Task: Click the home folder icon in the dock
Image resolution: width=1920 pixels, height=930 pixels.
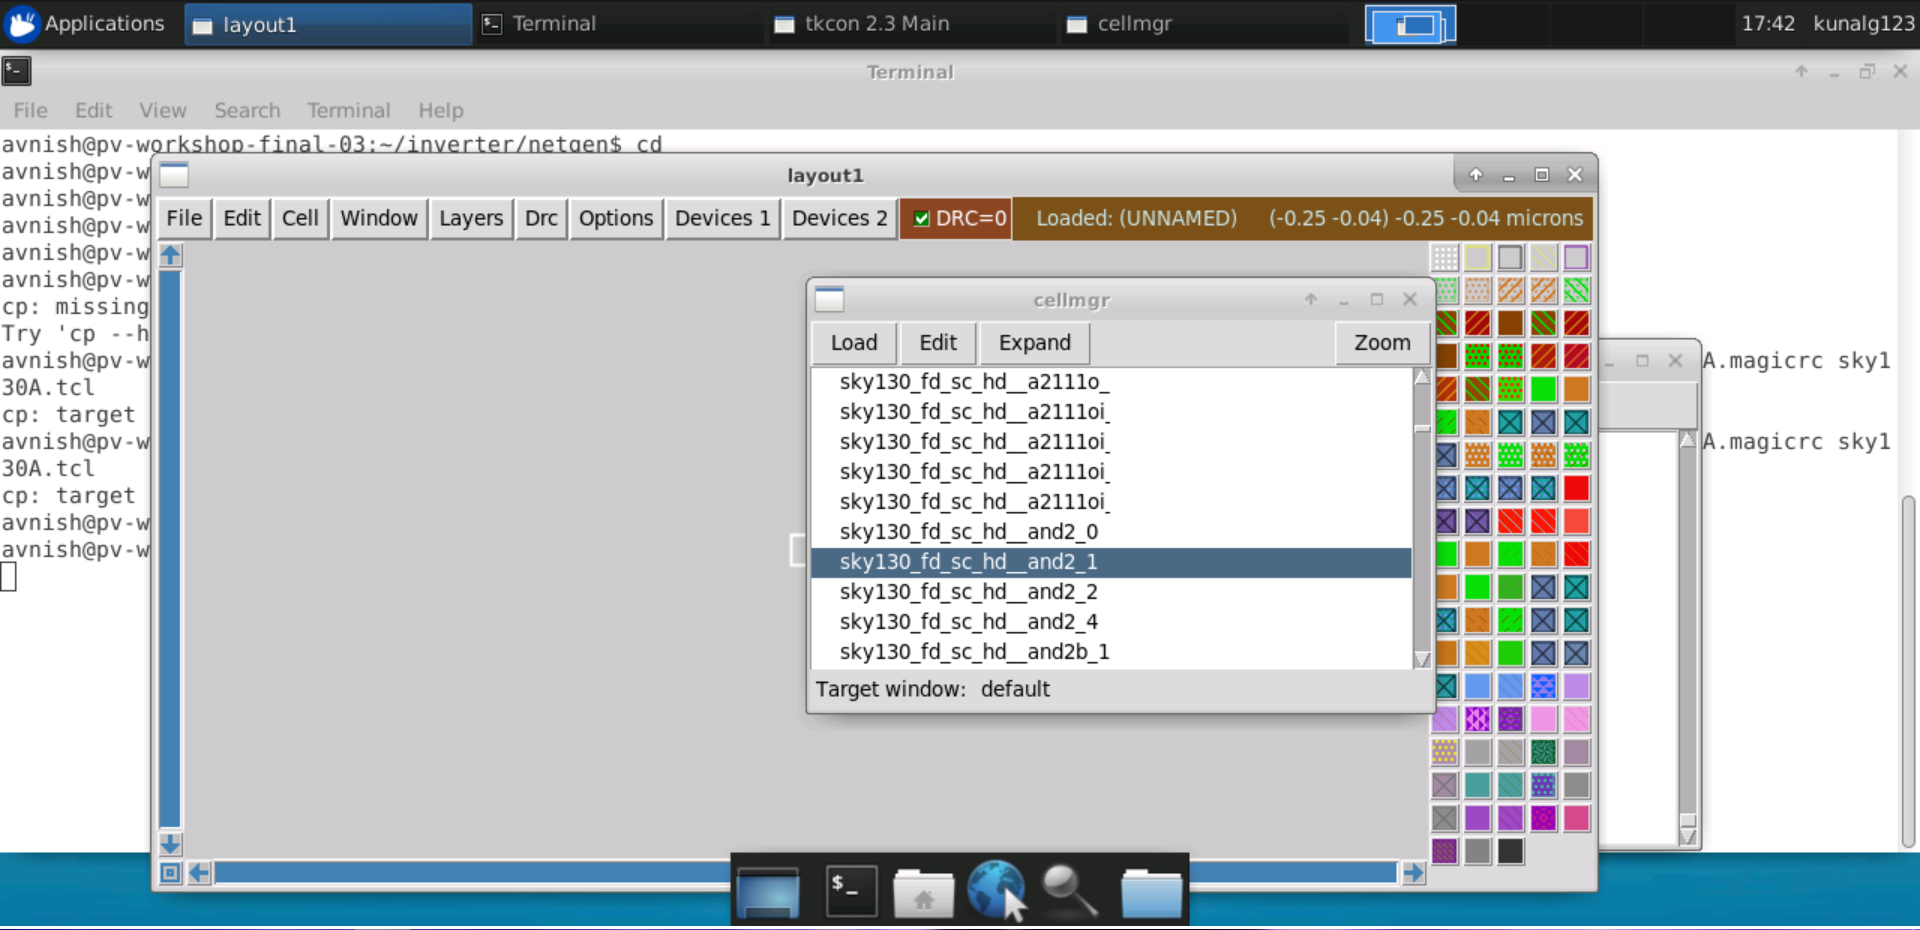Action: click(923, 890)
